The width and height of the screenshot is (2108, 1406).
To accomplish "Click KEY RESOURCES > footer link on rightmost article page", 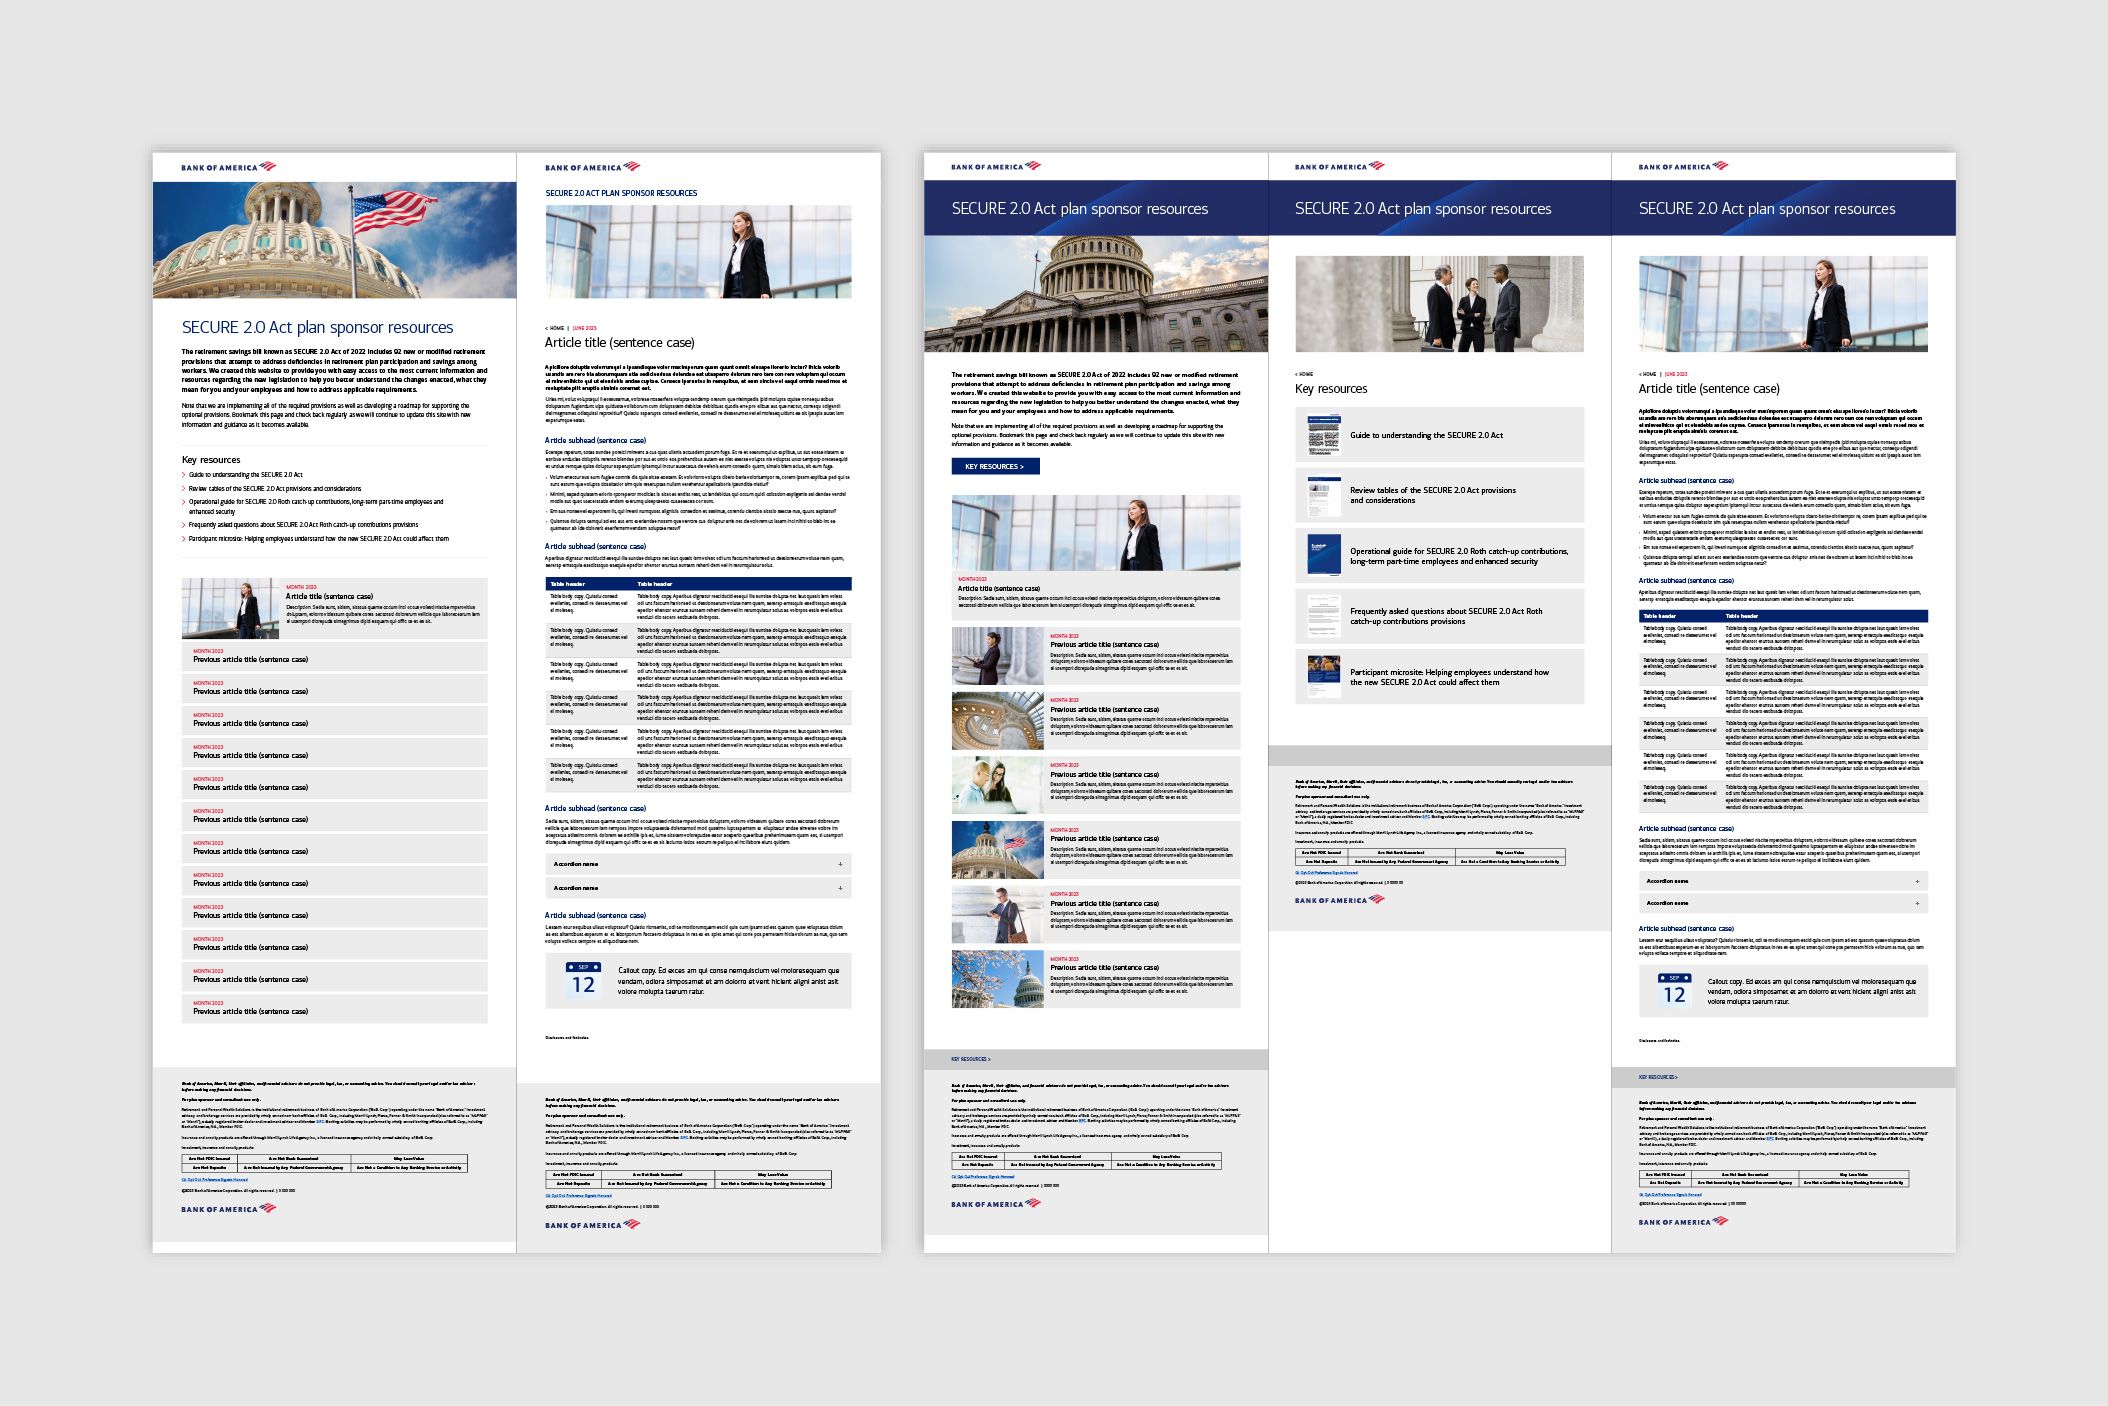I will pos(1658,1077).
